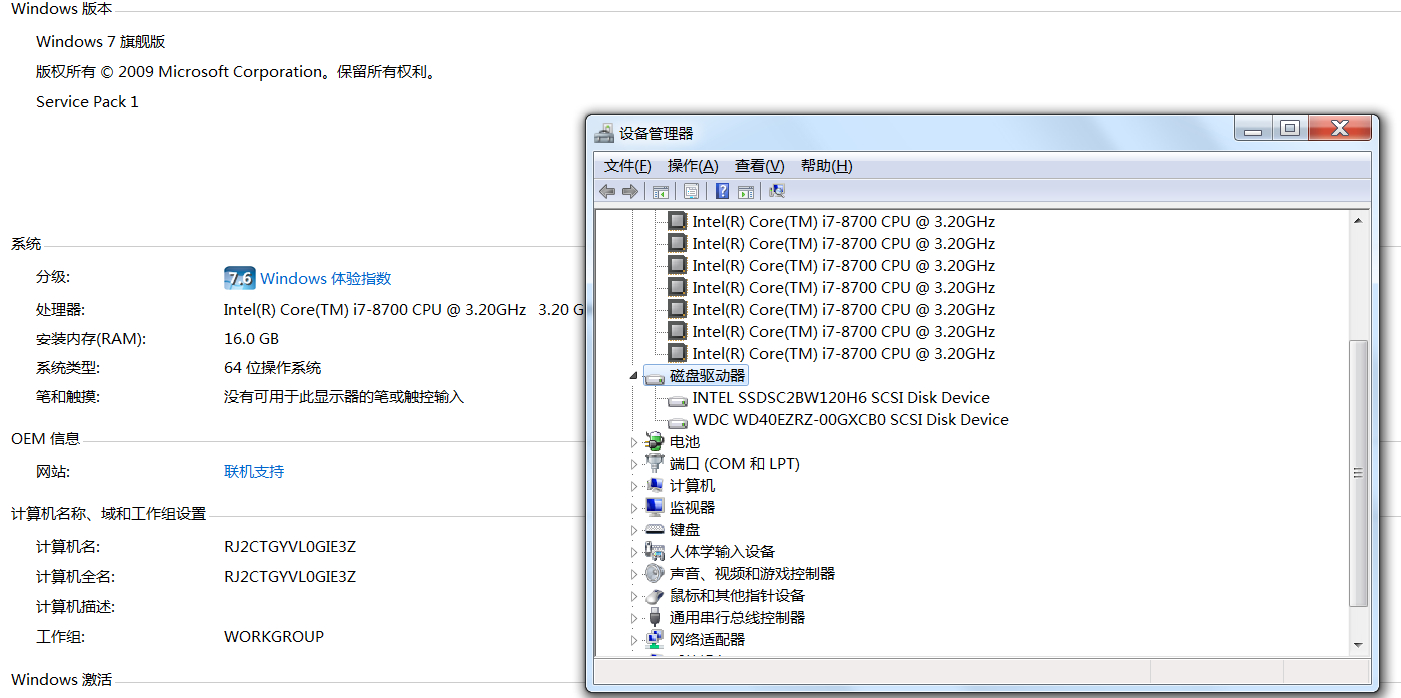
Task: Open the Properties toolbar icon in Device Manager
Action: click(x=691, y=191)
